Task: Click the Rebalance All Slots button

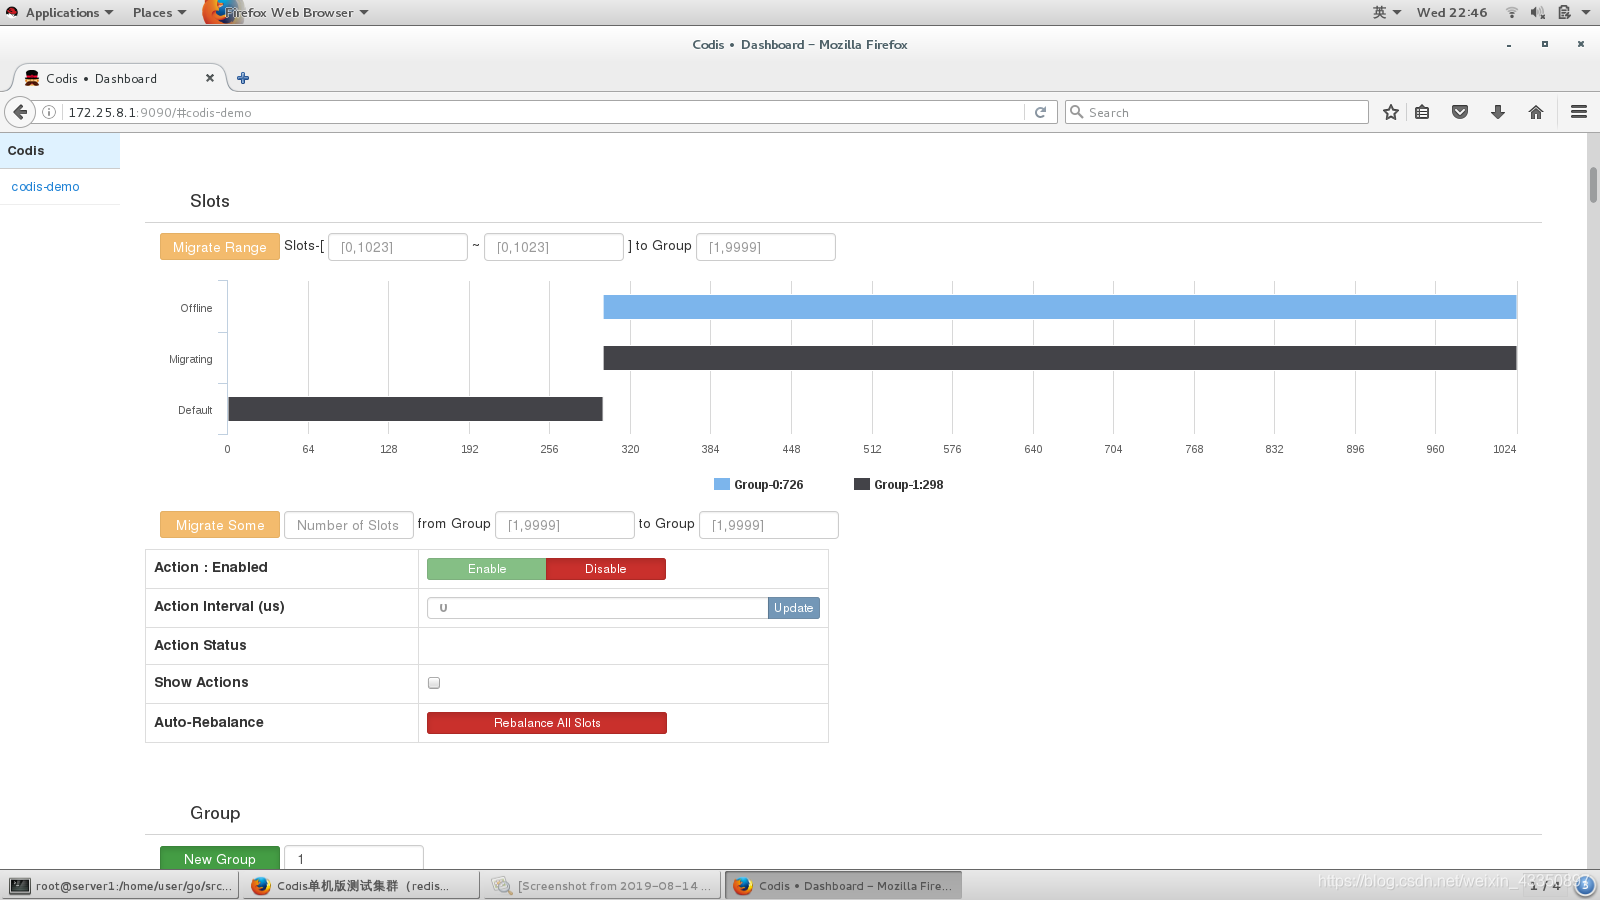Action: pos(547,723)
